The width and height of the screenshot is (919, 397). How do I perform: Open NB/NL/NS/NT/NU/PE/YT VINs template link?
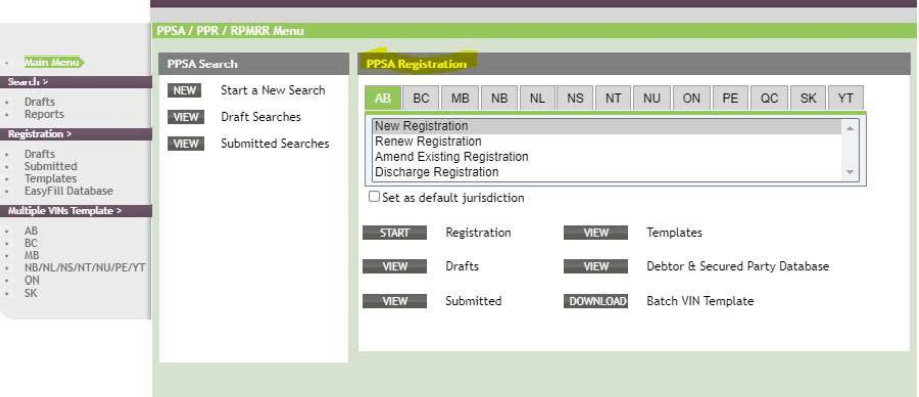(x=84, y=268)
